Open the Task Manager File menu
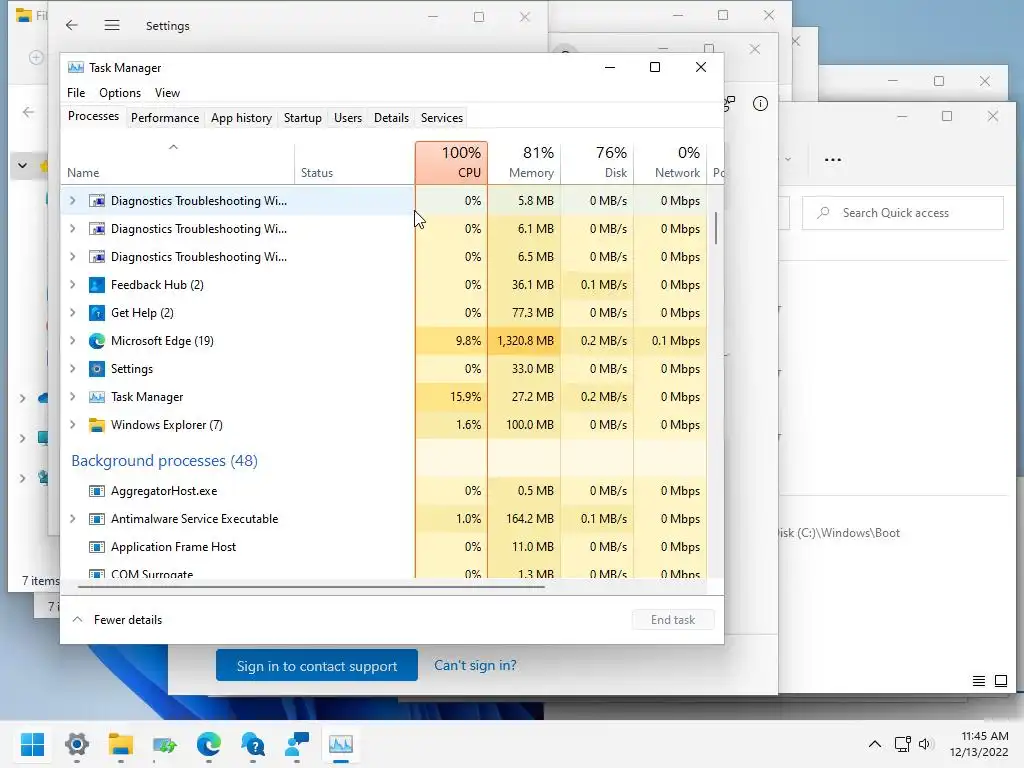The height and width of the screenshot is (768, 1024). [x=76, y=93]
